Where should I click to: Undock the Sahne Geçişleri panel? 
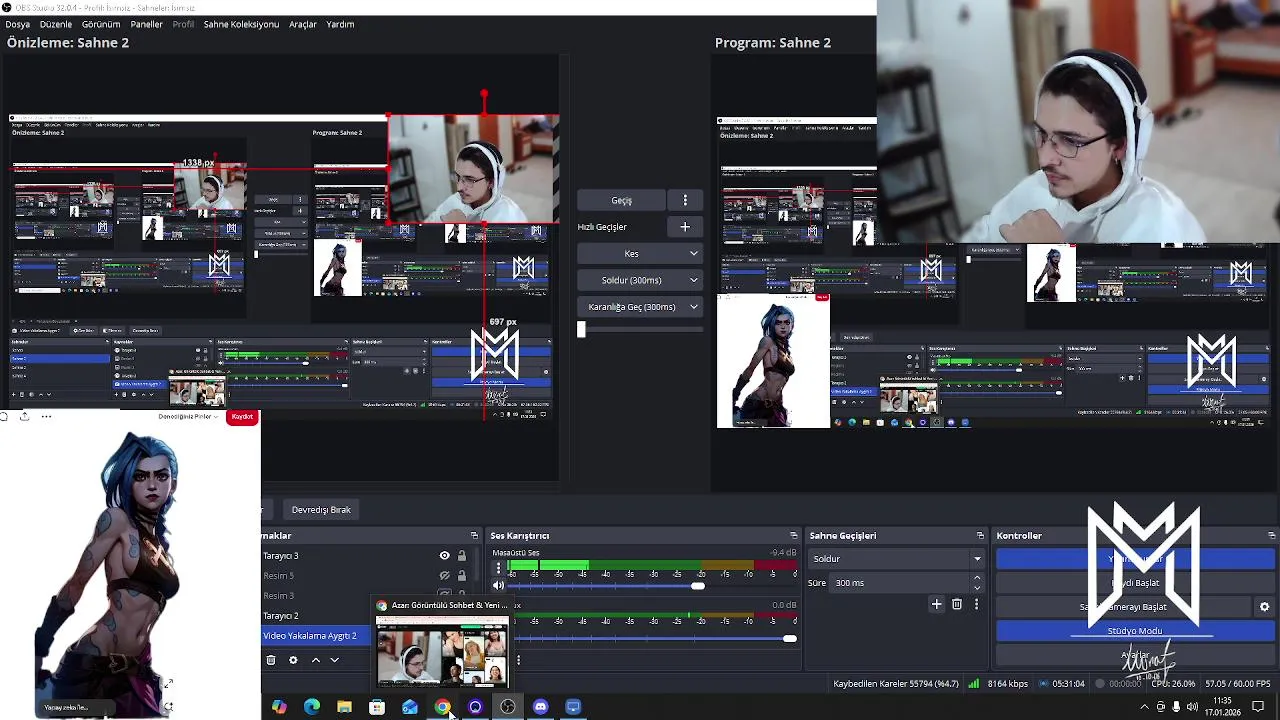coord(980,536)
